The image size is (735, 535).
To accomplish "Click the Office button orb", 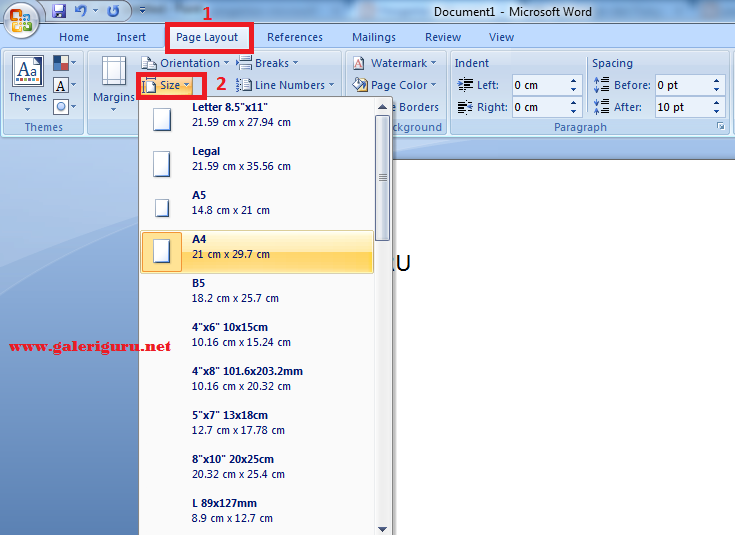I will (x=21, y=21).
